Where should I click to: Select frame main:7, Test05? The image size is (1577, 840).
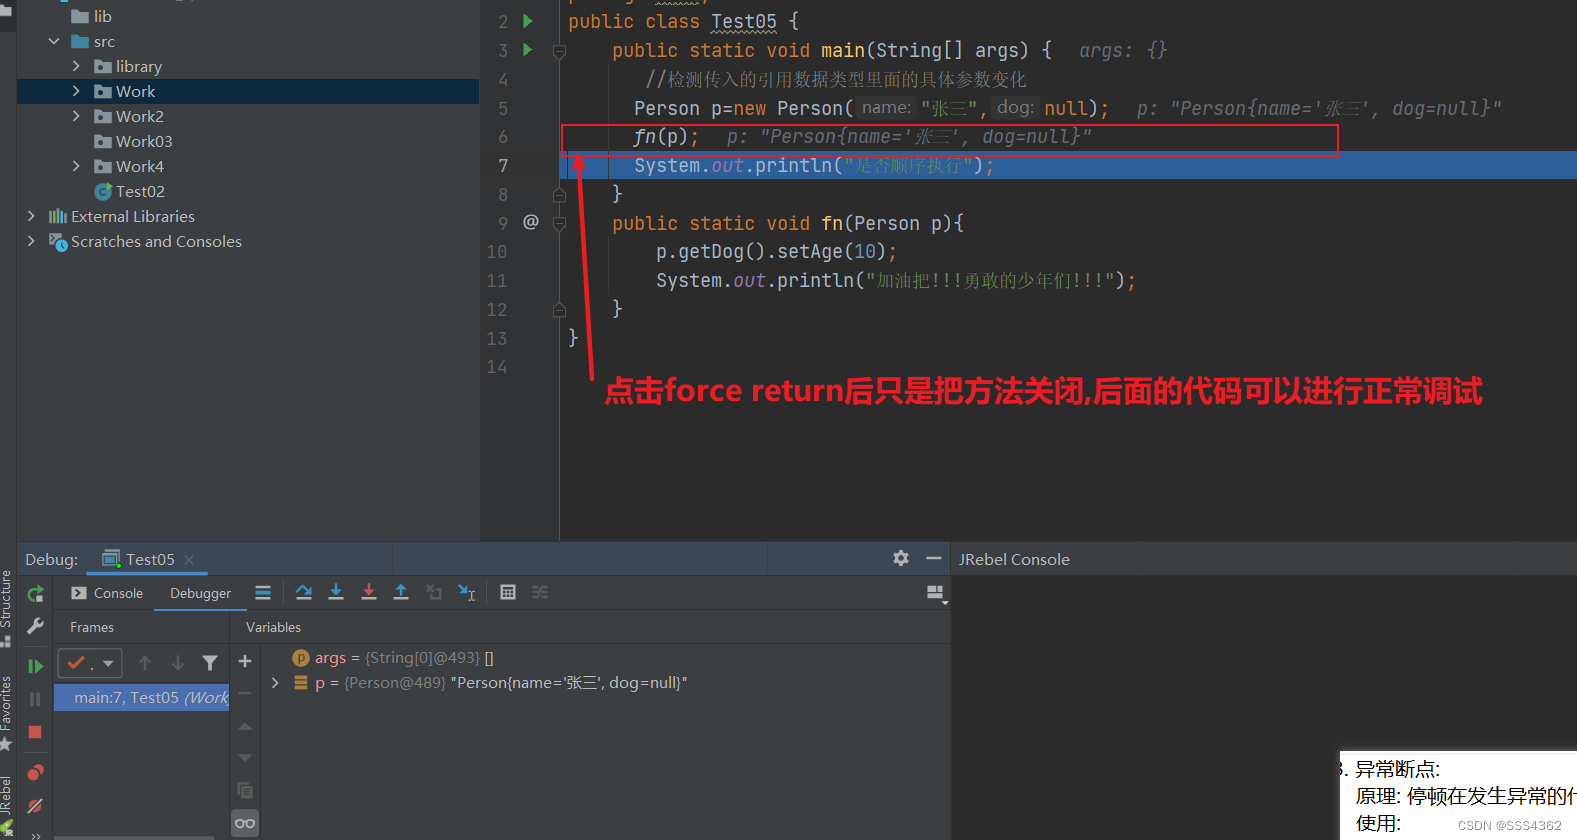tap(142, 697)
